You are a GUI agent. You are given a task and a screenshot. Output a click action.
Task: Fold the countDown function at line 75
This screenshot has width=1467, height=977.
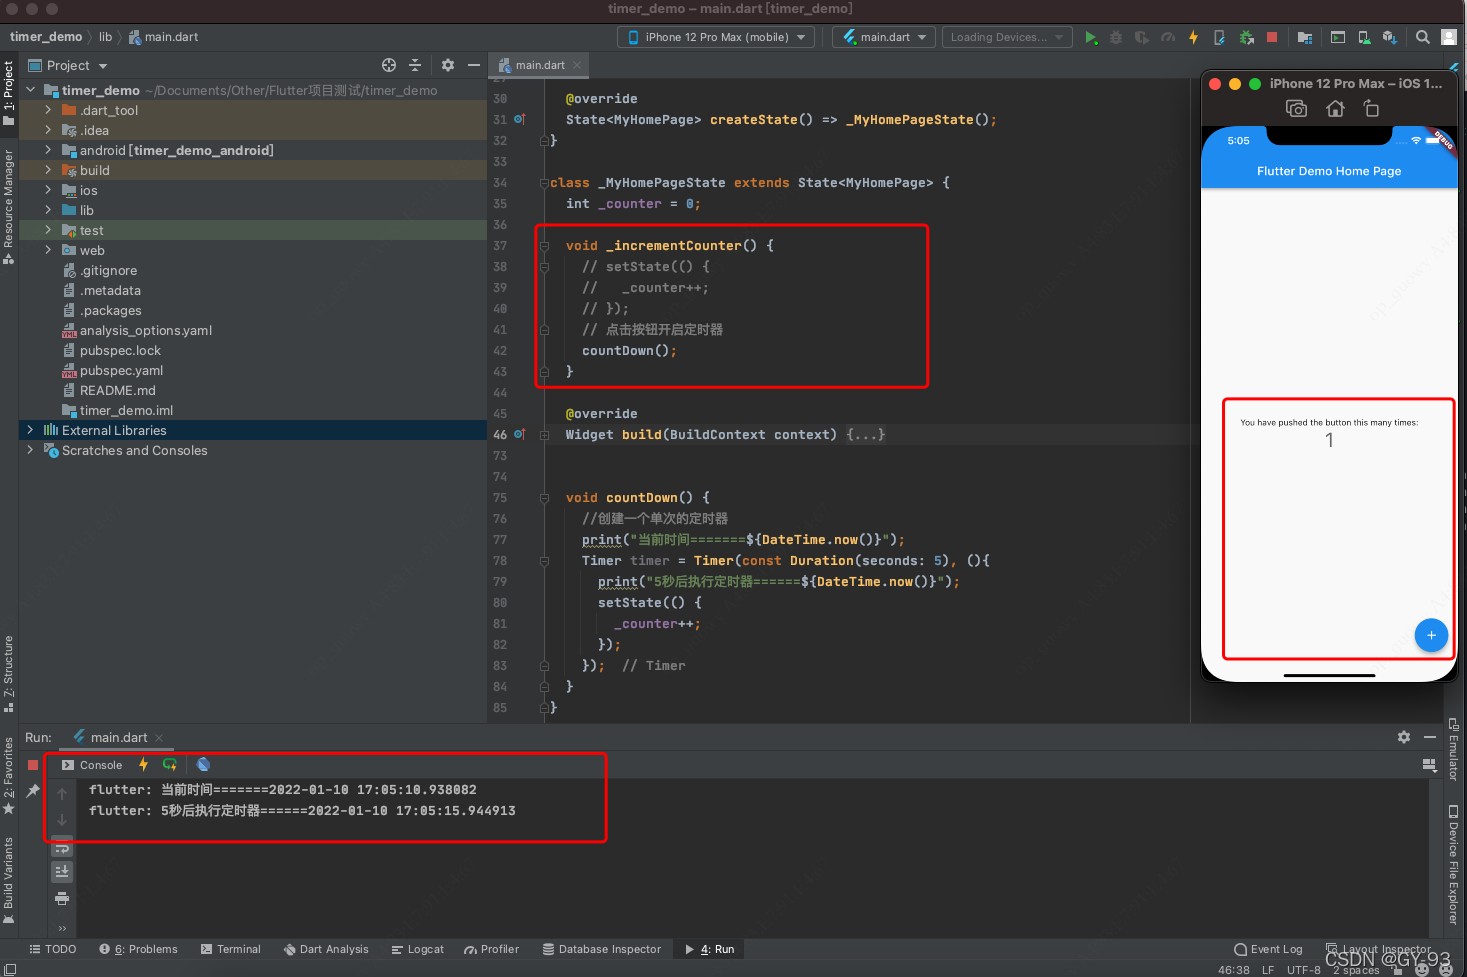544,498
